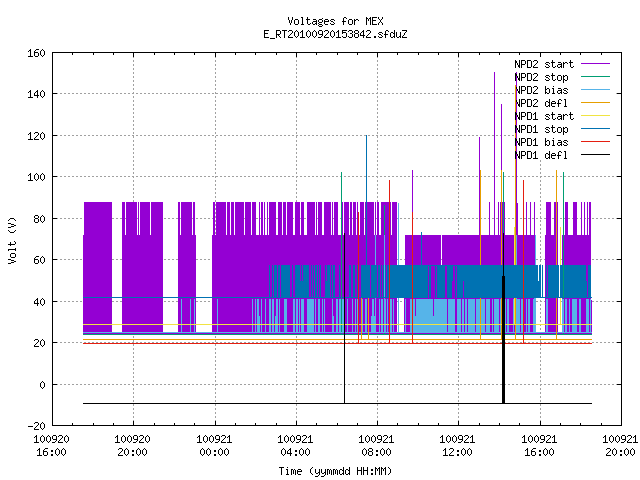Click the purple NPD2 start legend line
The image size is (640, 480).
(x=595, y=64)
